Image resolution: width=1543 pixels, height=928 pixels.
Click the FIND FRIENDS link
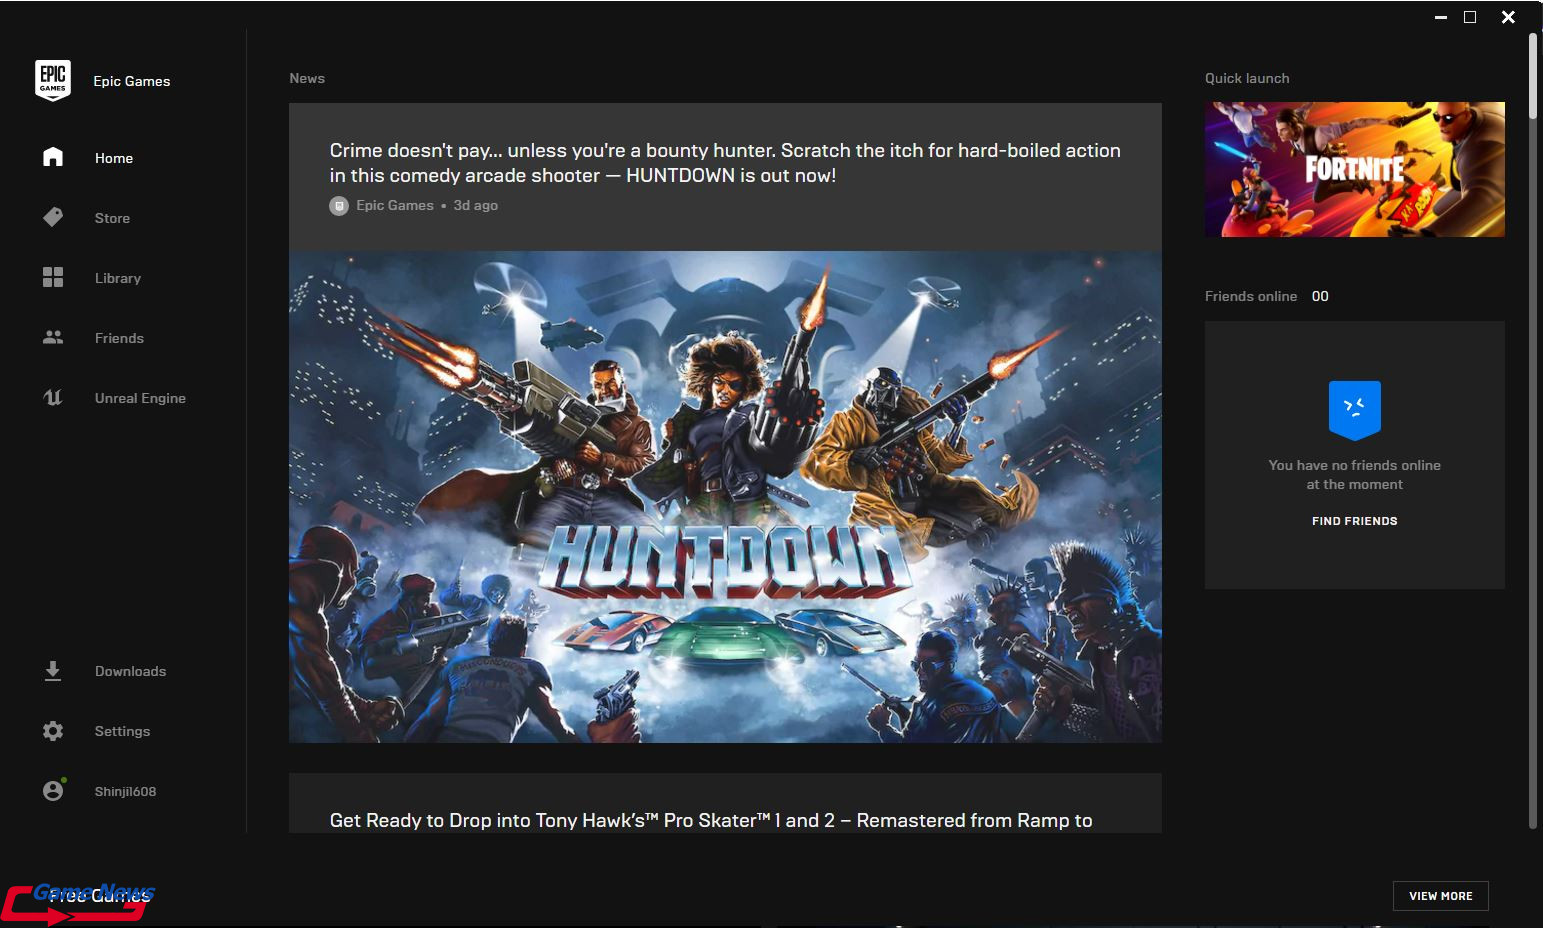(1354, 521)
